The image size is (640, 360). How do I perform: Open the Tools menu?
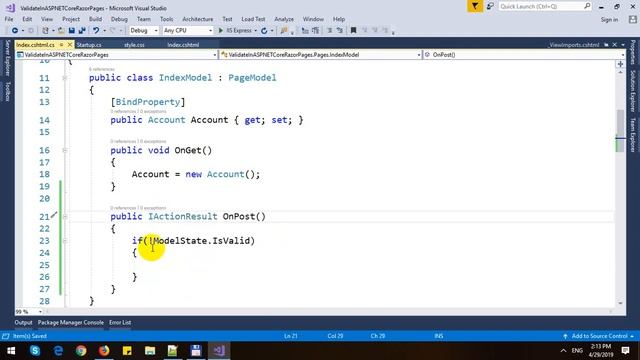[x=167, y=19]
